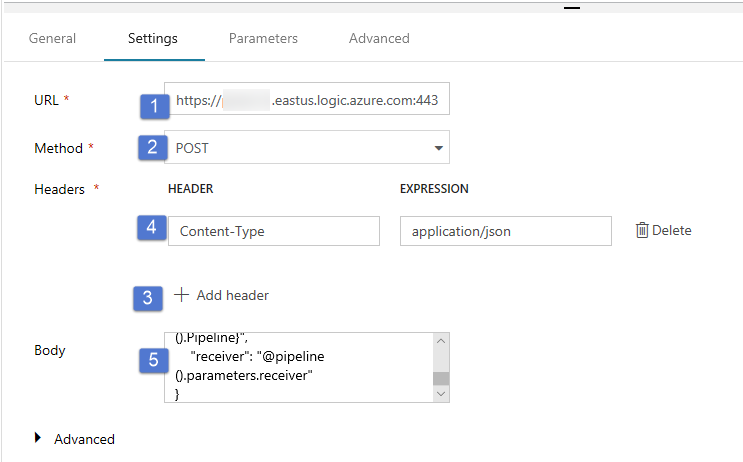Edit the application/json expression field
The image size is (743, 462).
click(505, 231)
